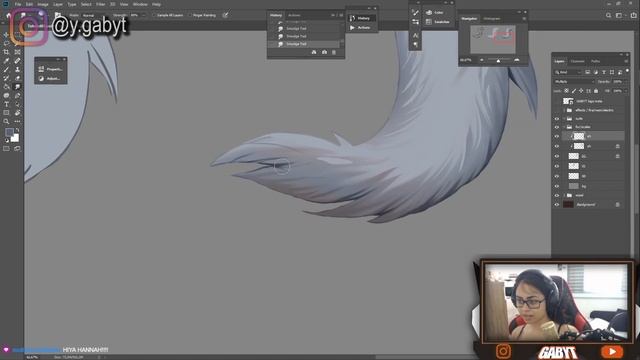
Task: Lock transparent pixels in Layers panel
Action: click(566, 91)
